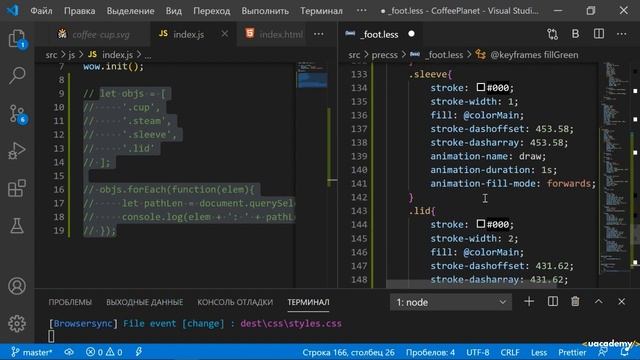Click the VS Code logo icon
Image resolution: width=640 pixels, height=360 pixels.
click(13, 10)
